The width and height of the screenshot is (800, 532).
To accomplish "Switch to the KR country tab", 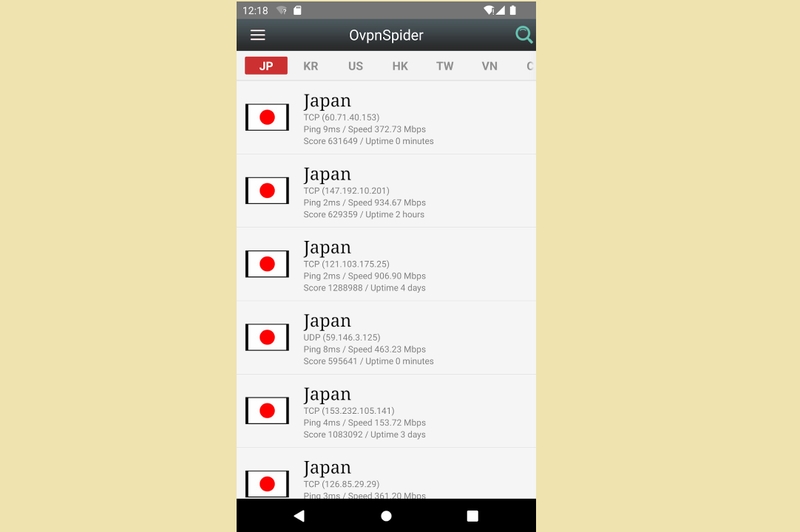I will coord(311,66).
